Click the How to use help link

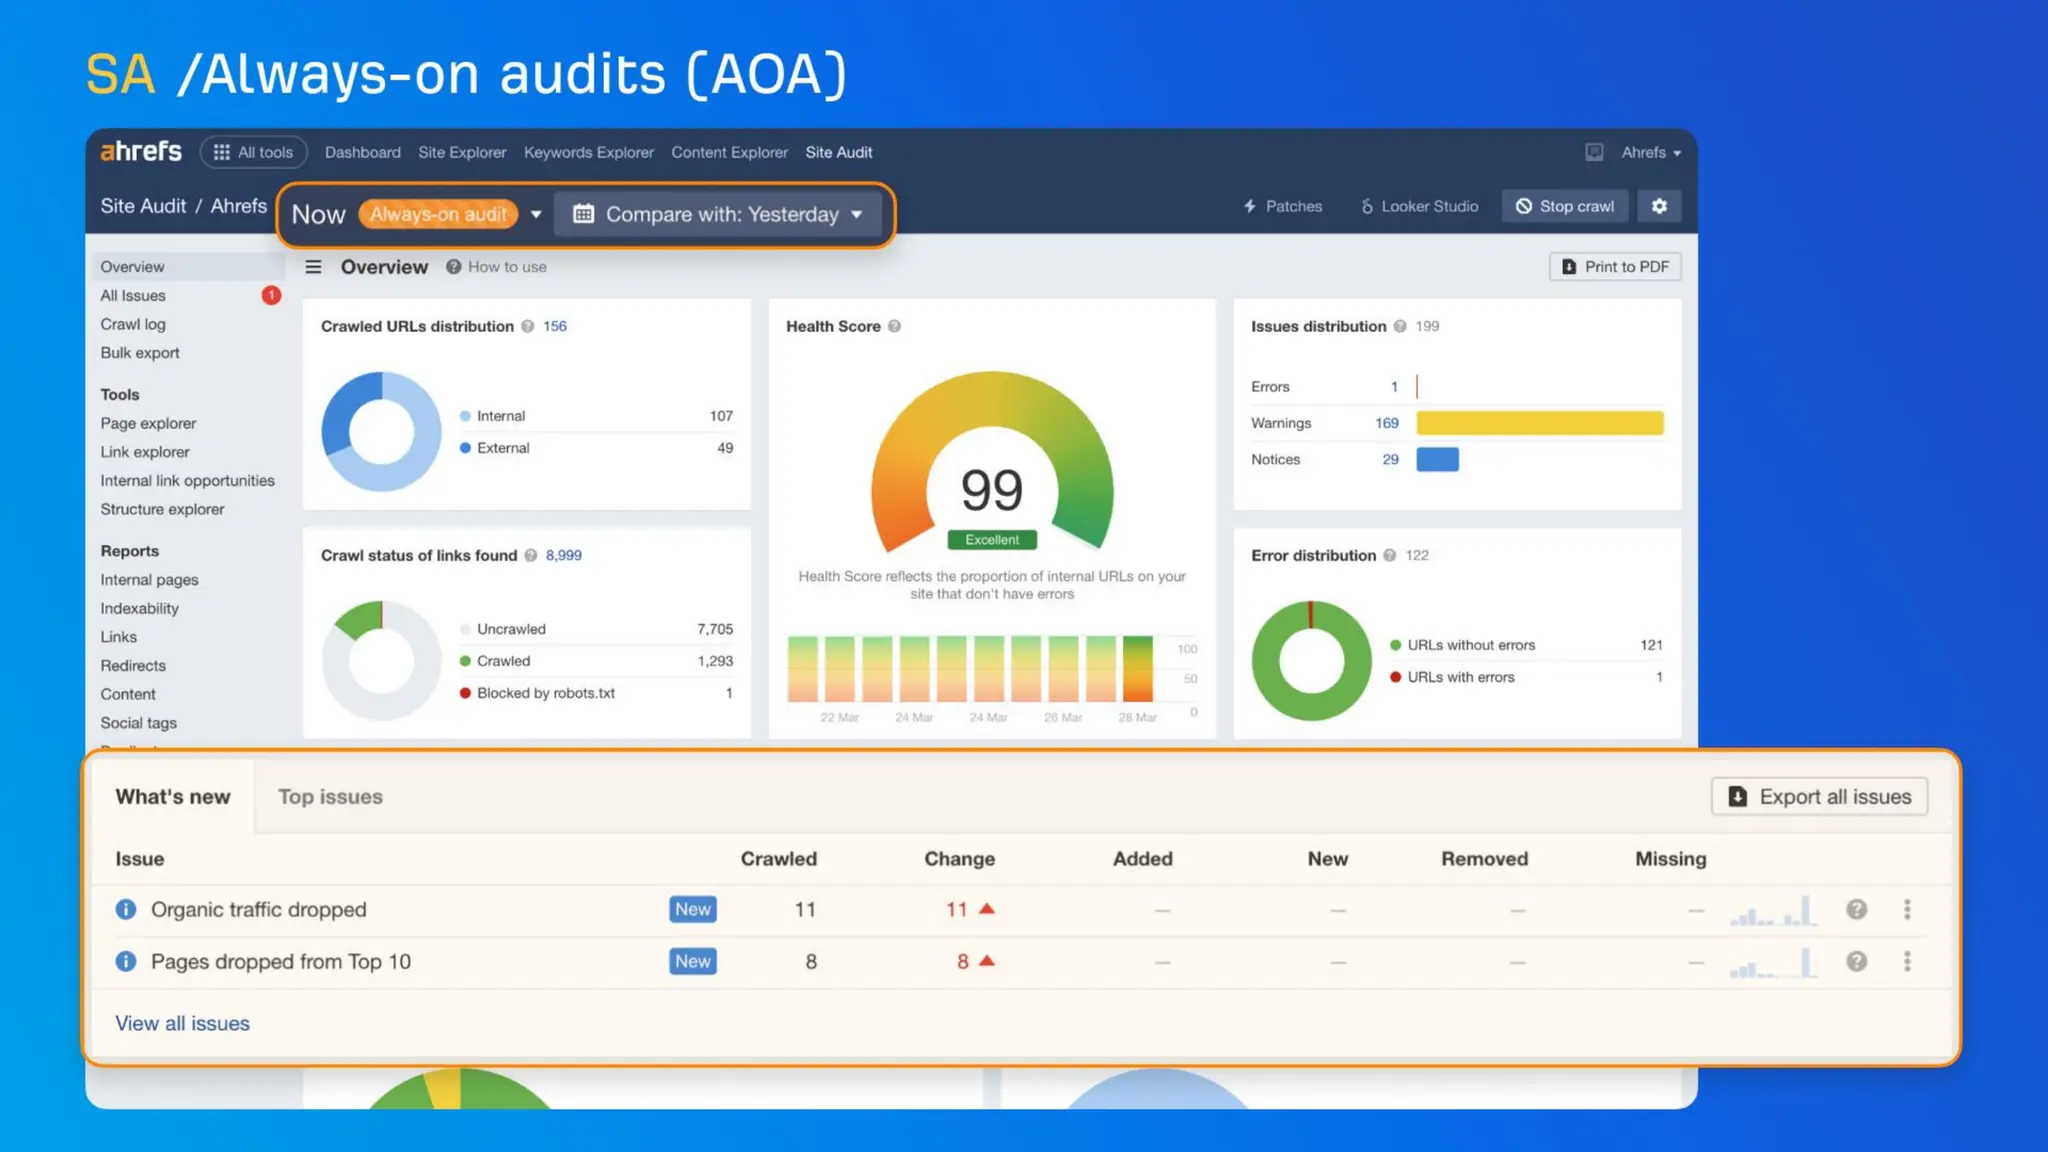click(497, 267)
